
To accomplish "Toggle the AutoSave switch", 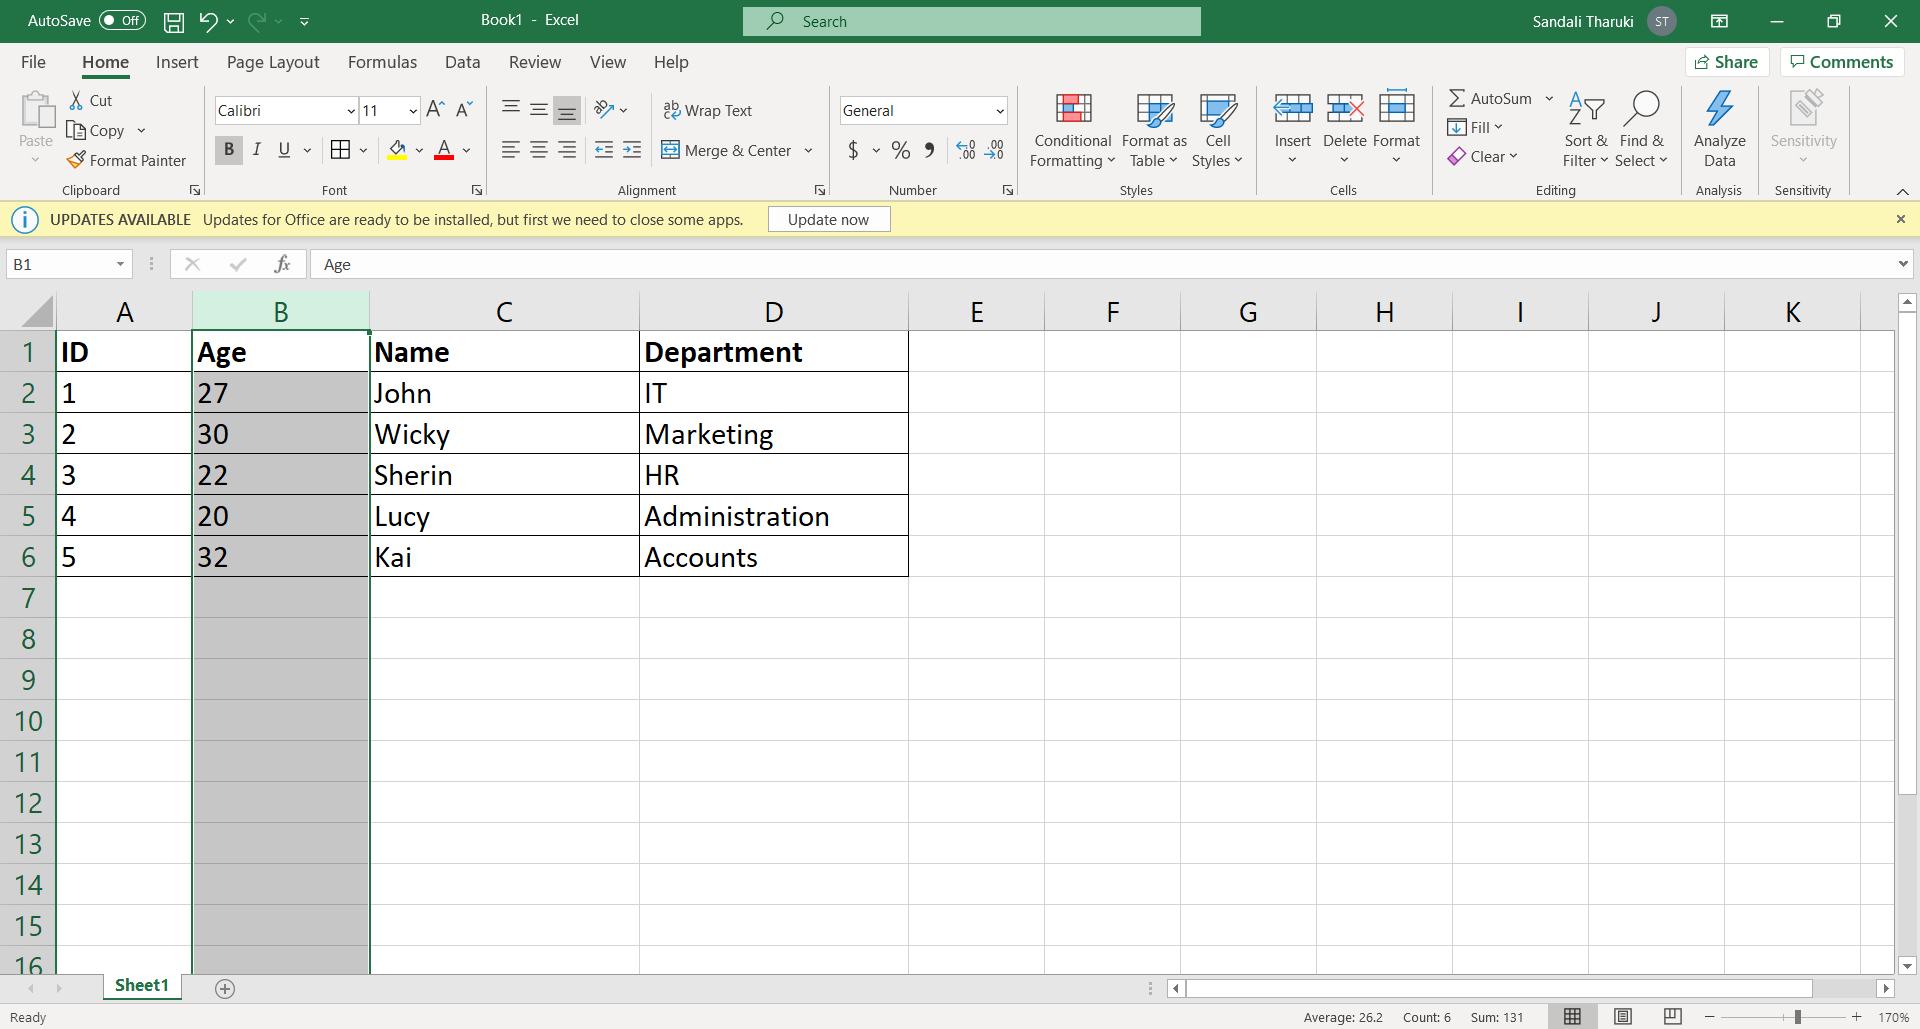I will (120, 20).
